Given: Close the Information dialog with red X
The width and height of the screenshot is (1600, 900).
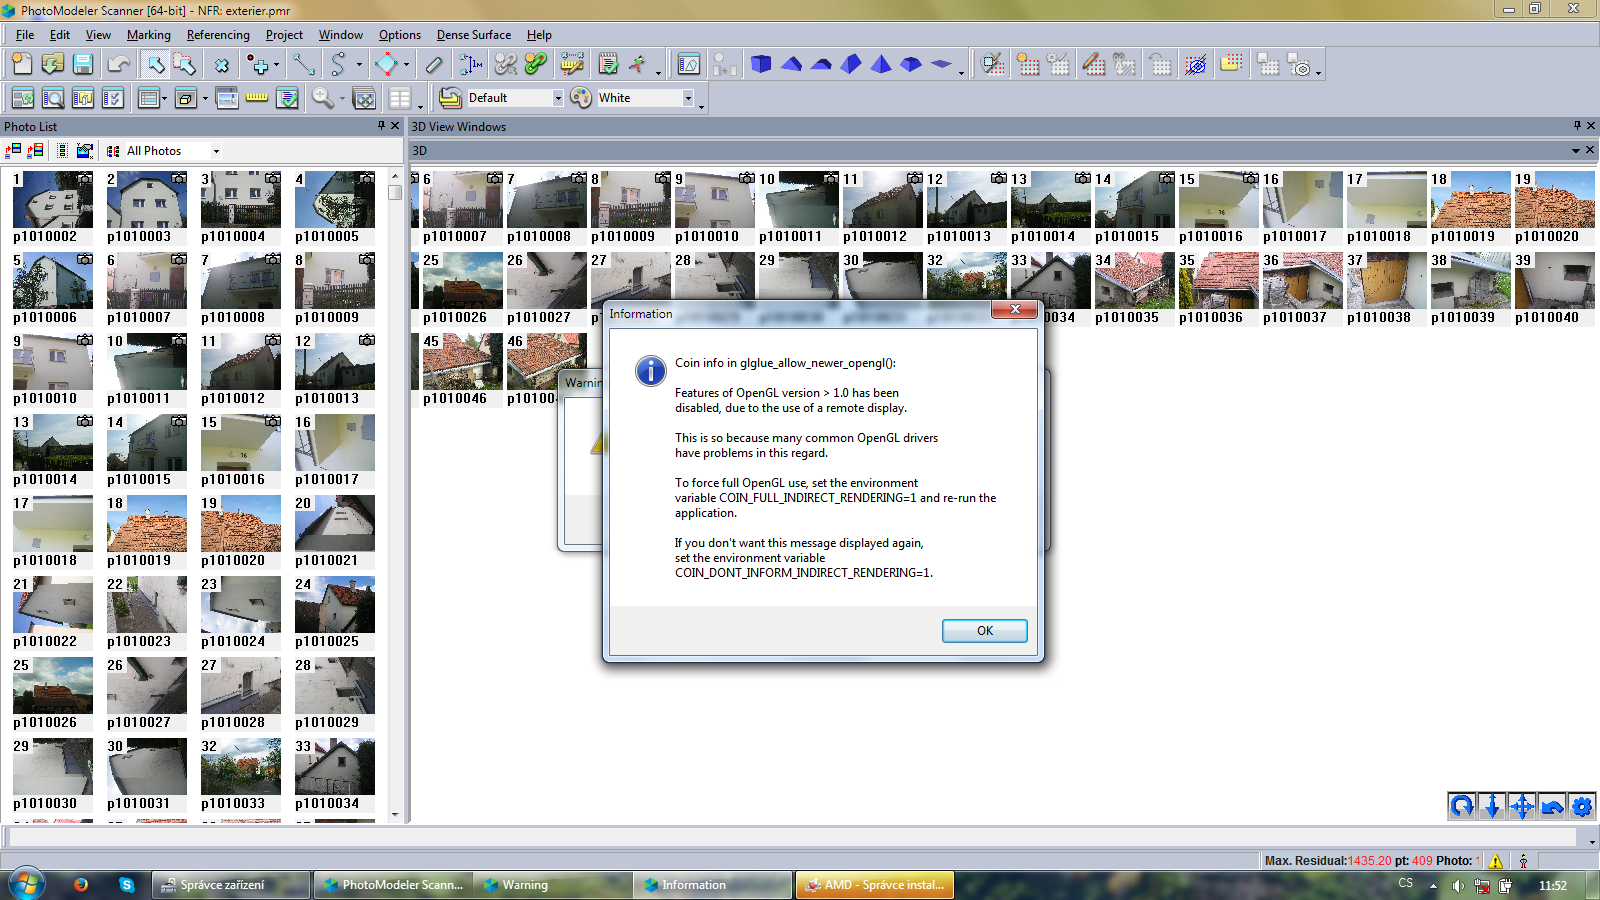Looking at the screenshot, I should pos(1015,310).
